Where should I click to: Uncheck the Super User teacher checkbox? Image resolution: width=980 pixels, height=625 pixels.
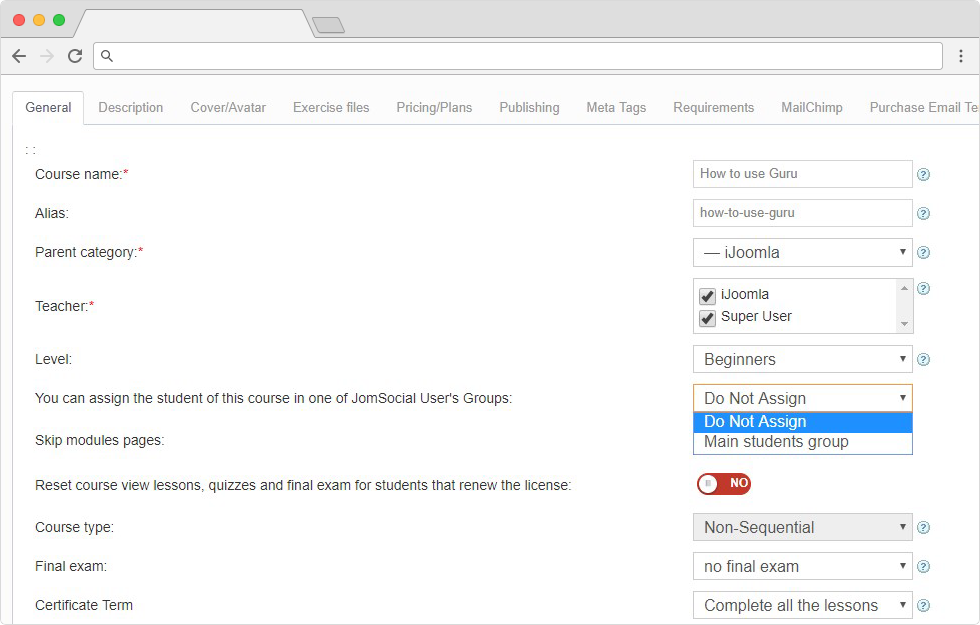point(708,318)
